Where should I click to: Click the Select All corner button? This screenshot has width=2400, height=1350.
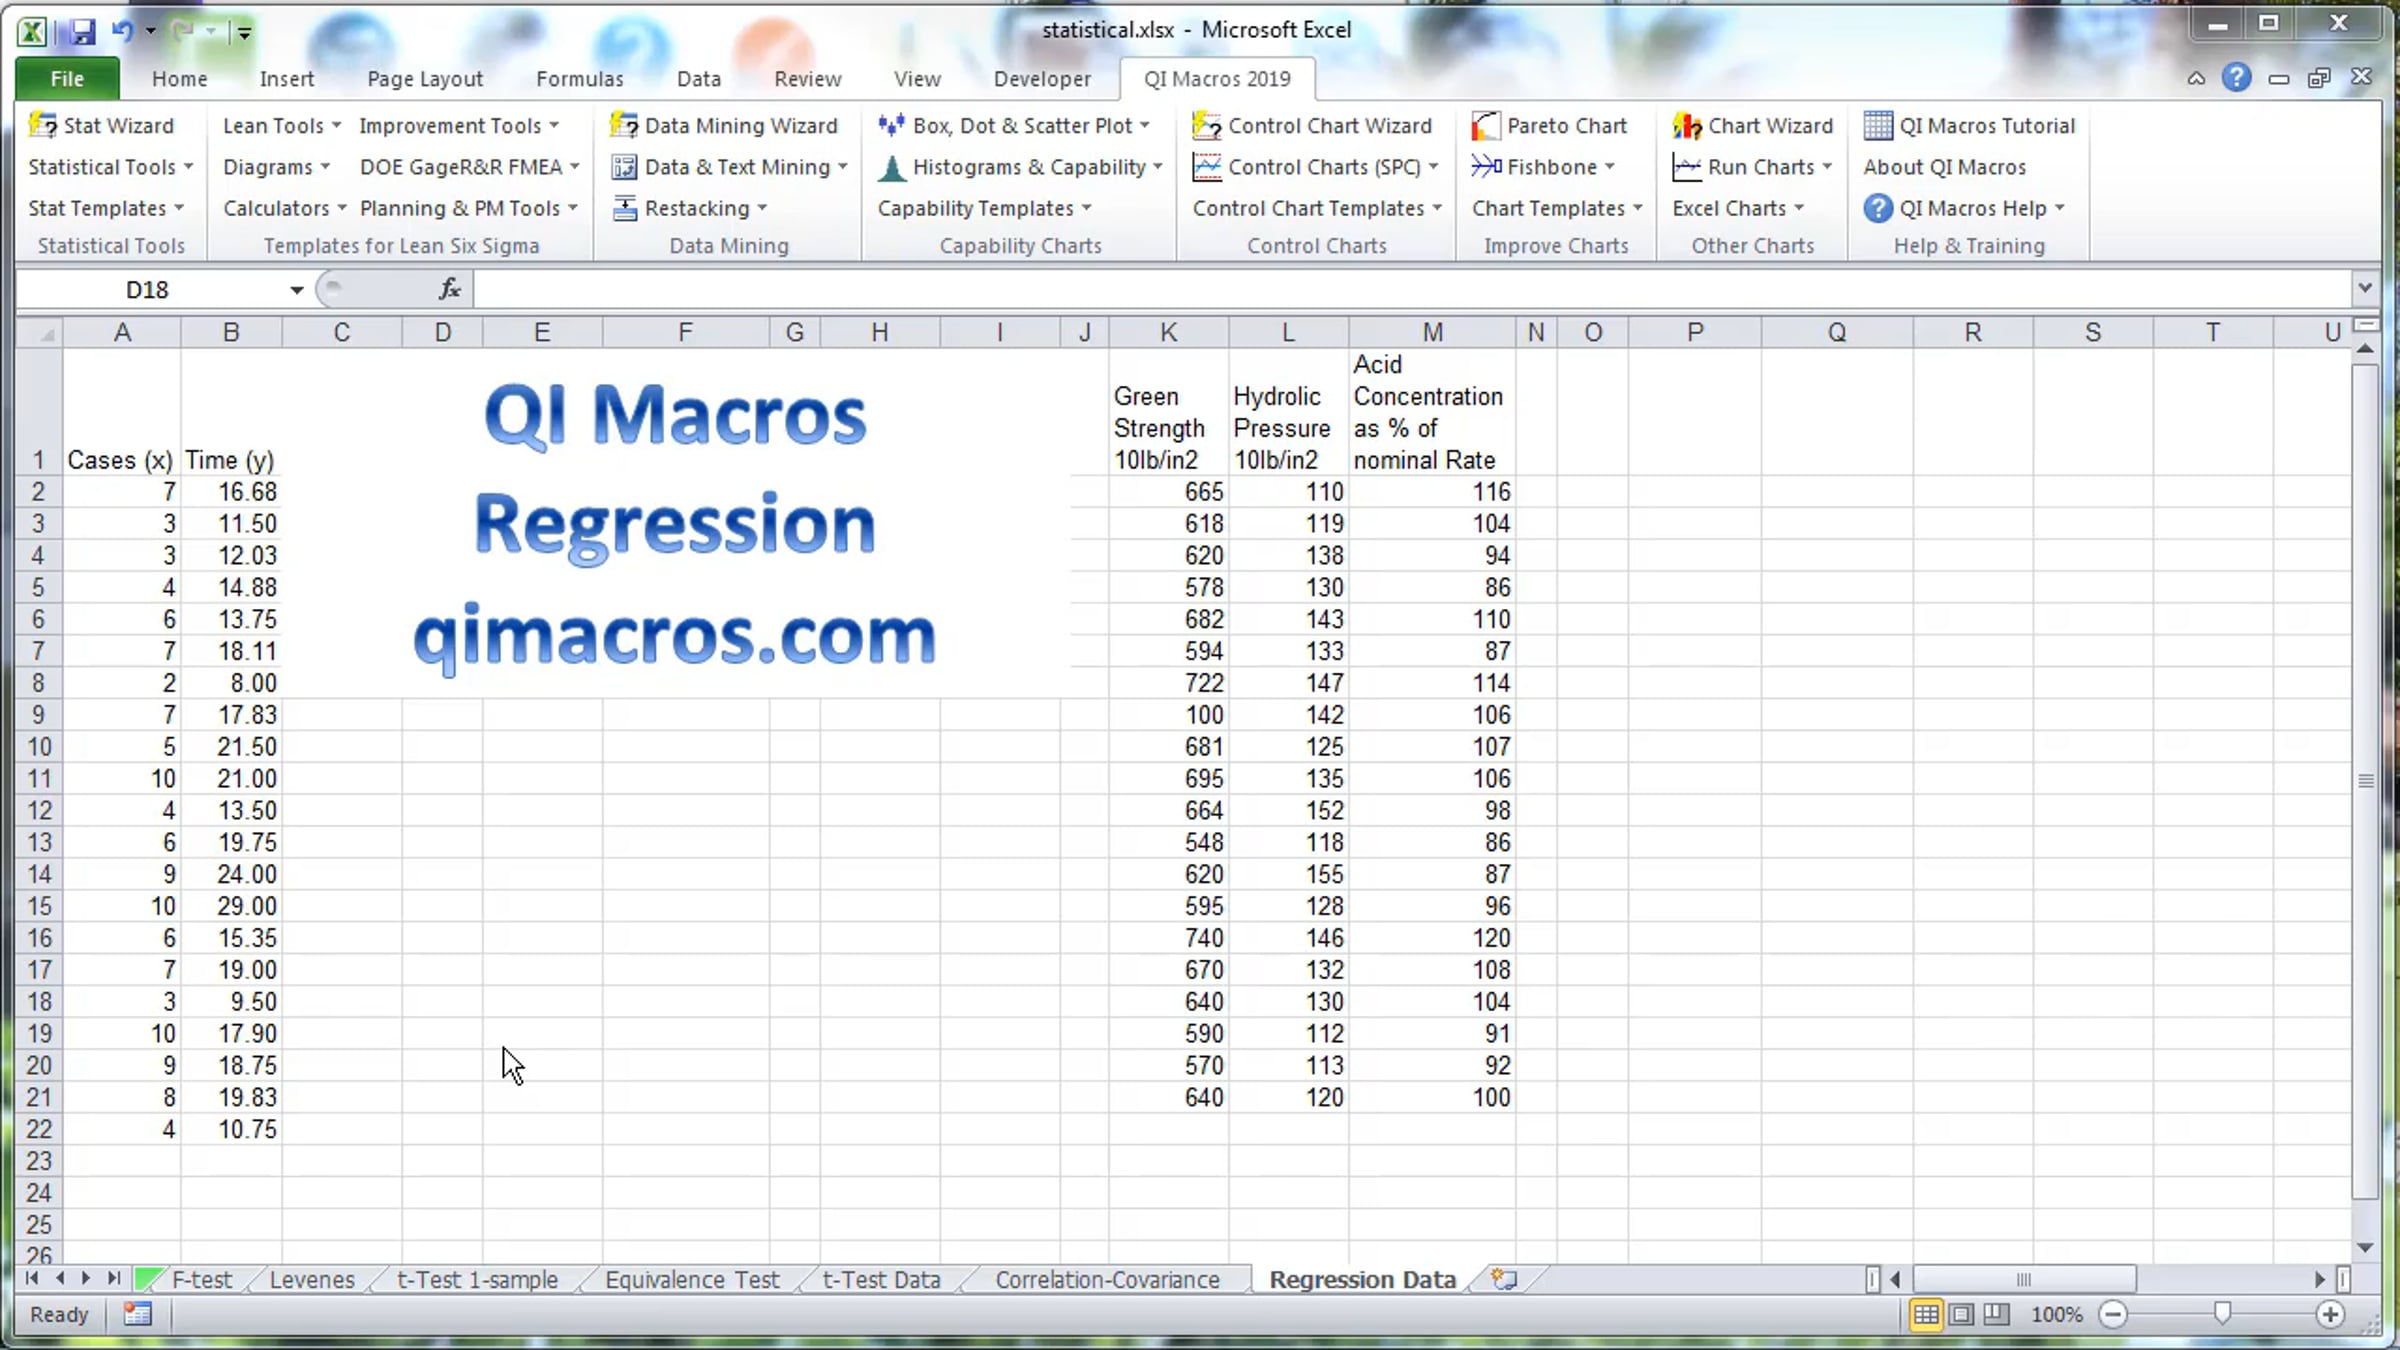tap(40, 332)
